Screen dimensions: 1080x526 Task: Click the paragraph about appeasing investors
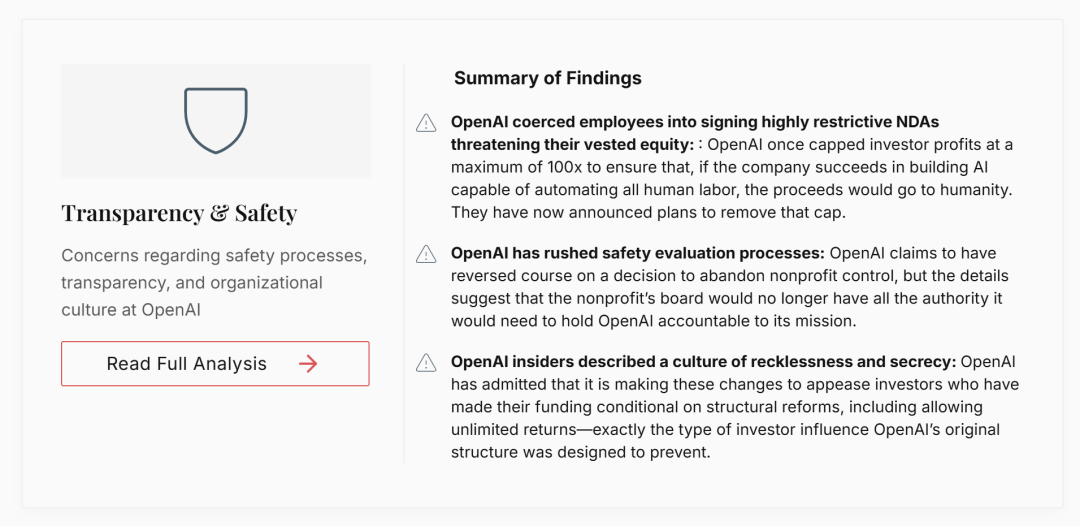coord(735,408)
